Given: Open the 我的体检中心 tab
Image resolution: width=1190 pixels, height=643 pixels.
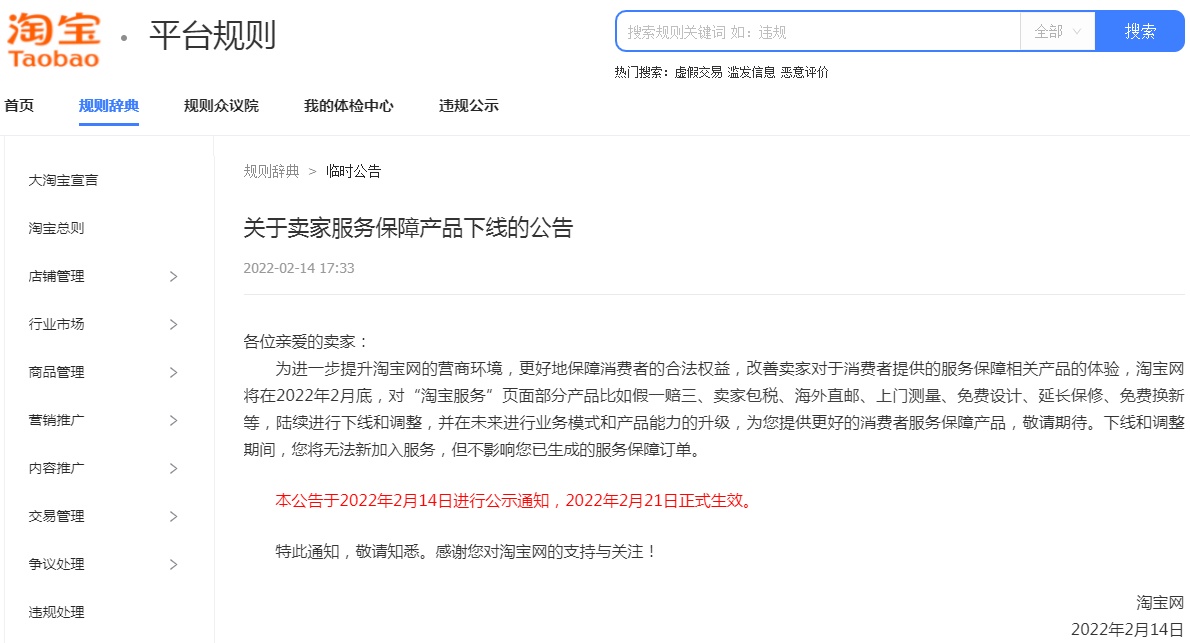Looking at the screenshot, I should tap(348, 106).
